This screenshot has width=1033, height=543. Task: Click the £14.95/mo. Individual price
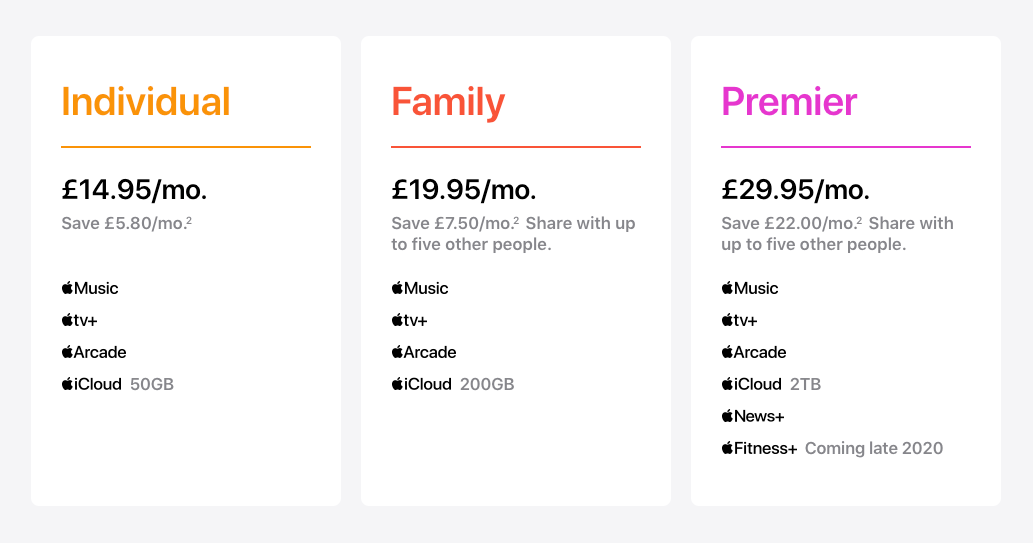click(x=134, y=188)
